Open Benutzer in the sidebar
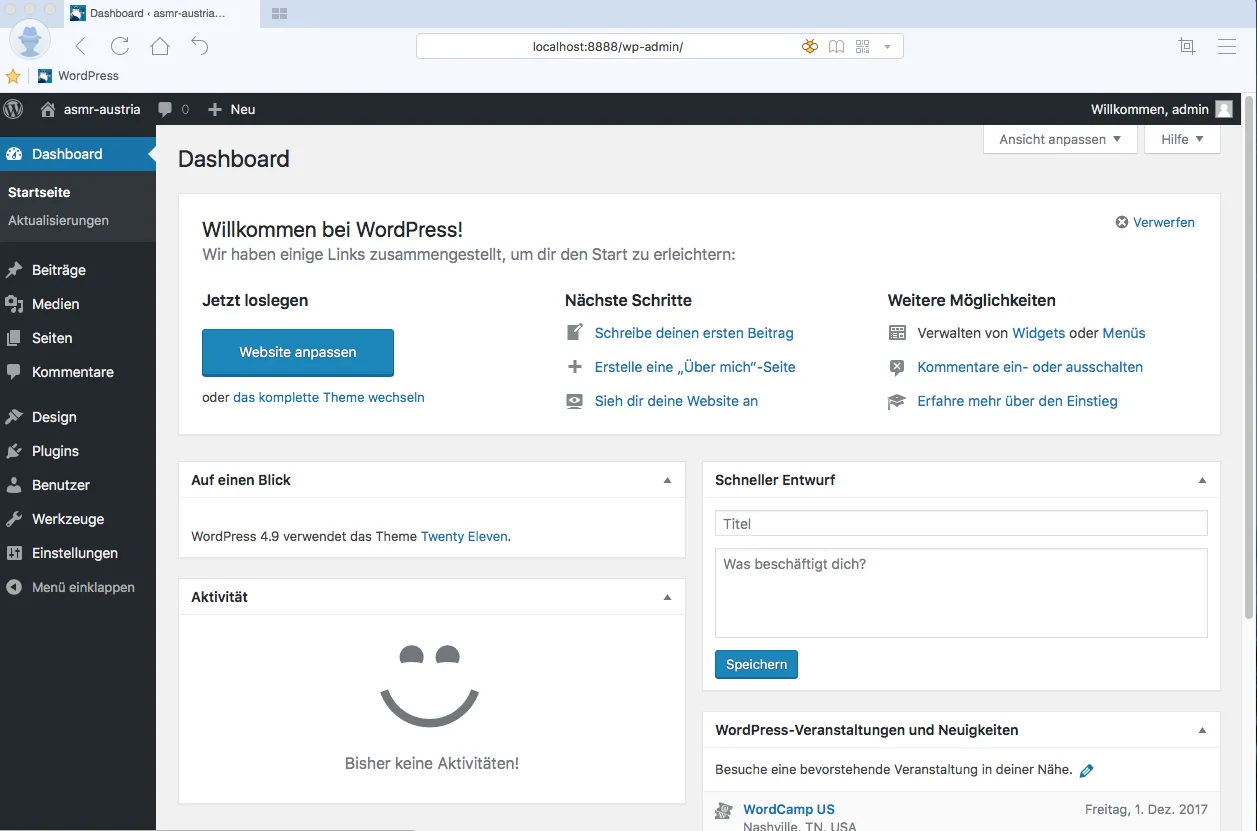1257x831 pixels. pos(77,485)
